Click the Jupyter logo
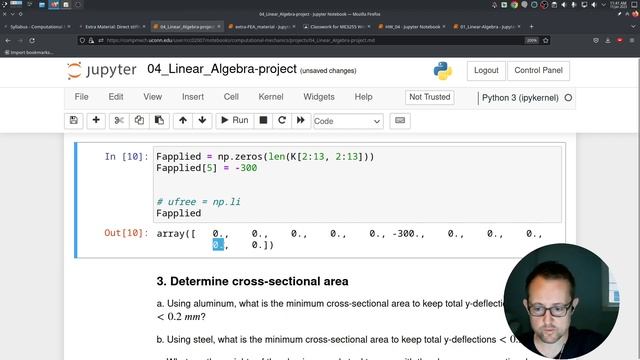640x360 pixels. pos(102,70)
